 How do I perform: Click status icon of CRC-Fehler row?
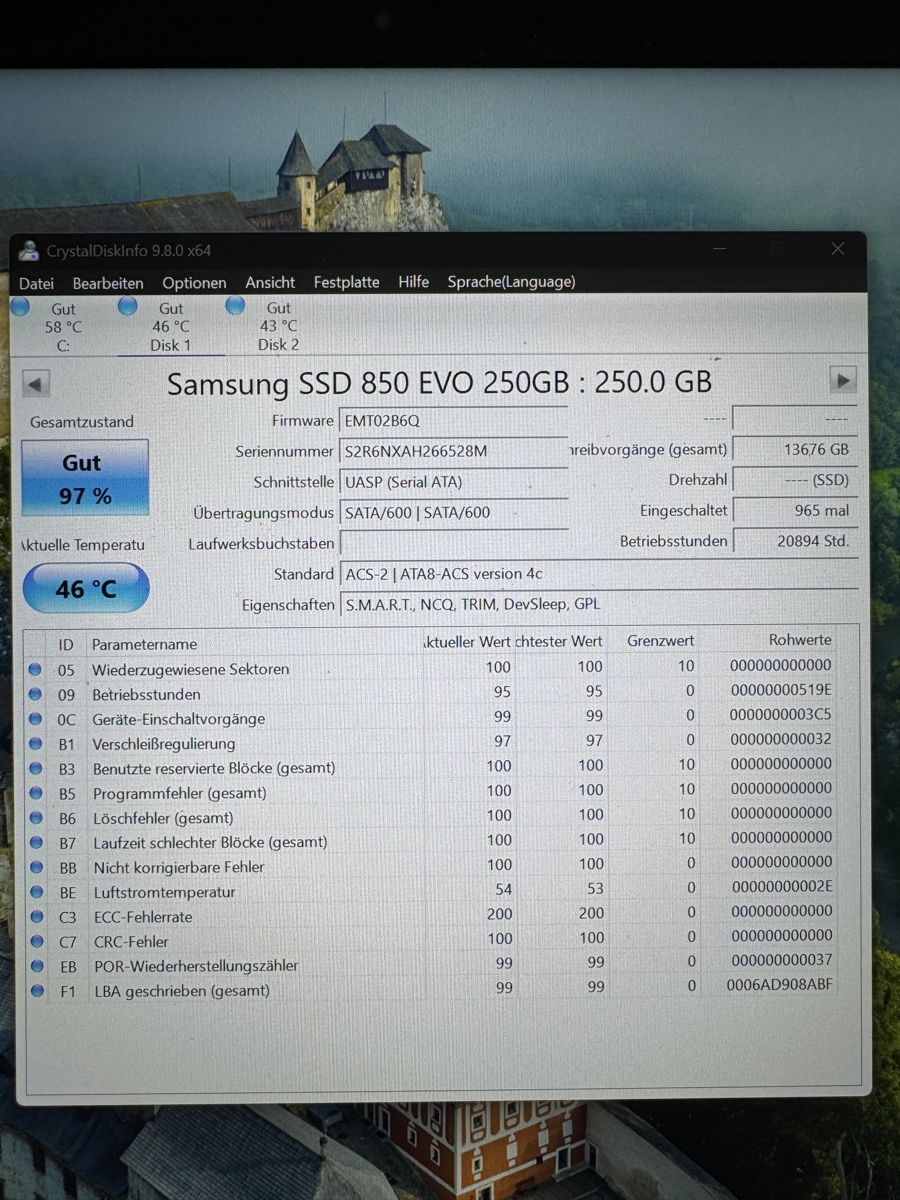click(x=36, y=941)
